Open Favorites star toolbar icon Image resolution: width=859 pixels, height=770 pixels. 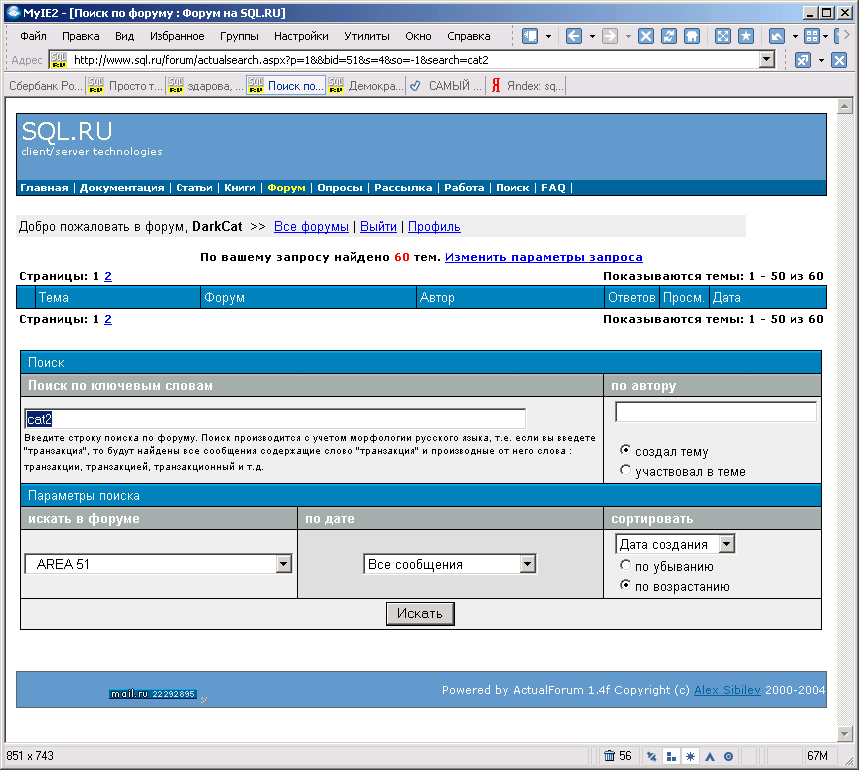pos(746,36)
